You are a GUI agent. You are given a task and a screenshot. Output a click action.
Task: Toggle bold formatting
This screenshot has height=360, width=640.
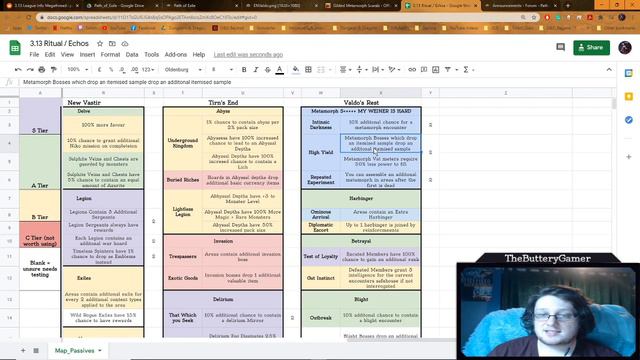click(244, 70)
